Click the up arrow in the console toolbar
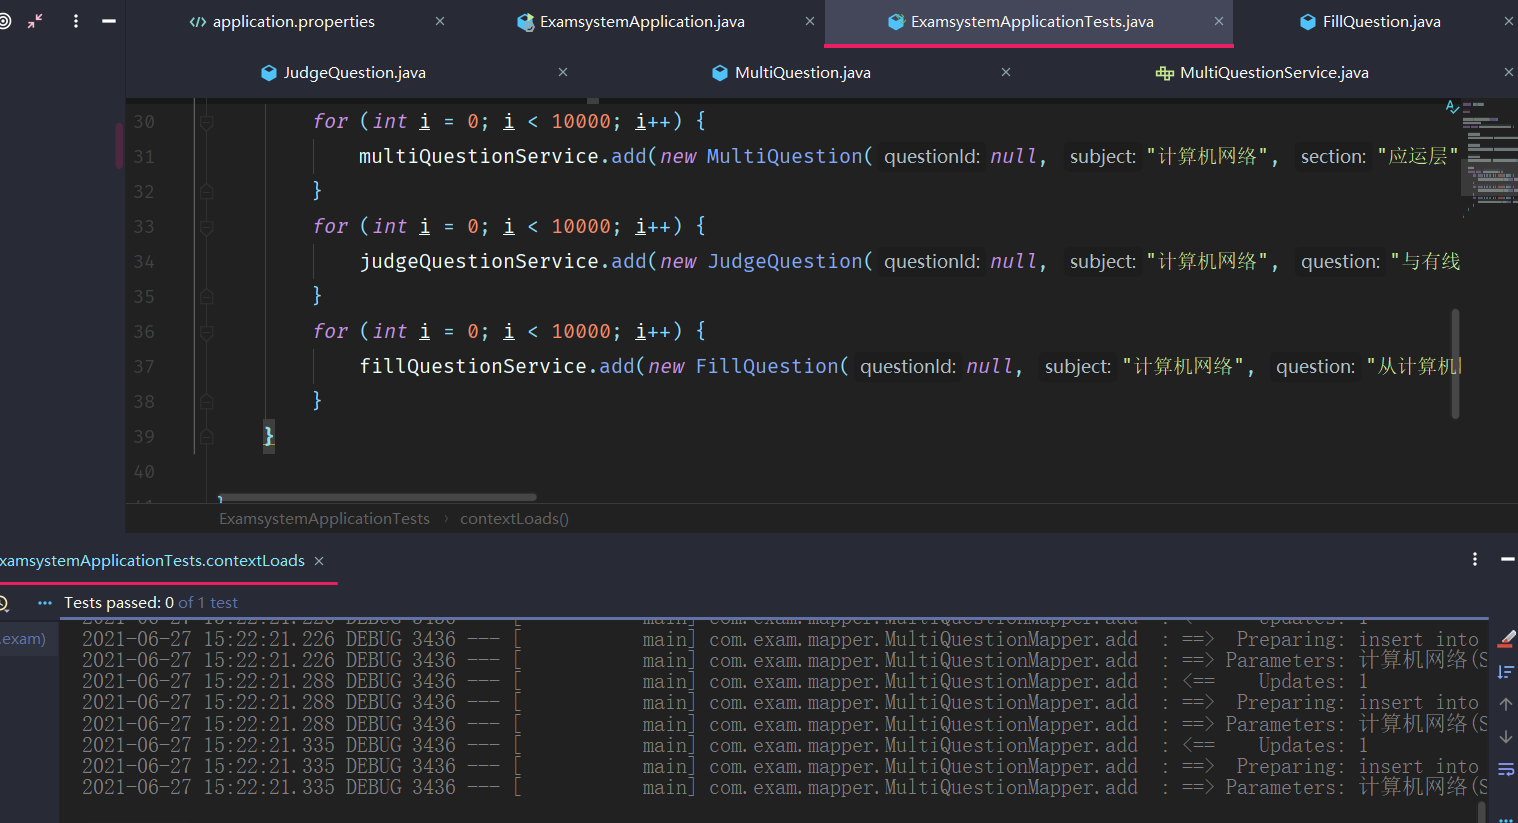 coord(1506,704)
